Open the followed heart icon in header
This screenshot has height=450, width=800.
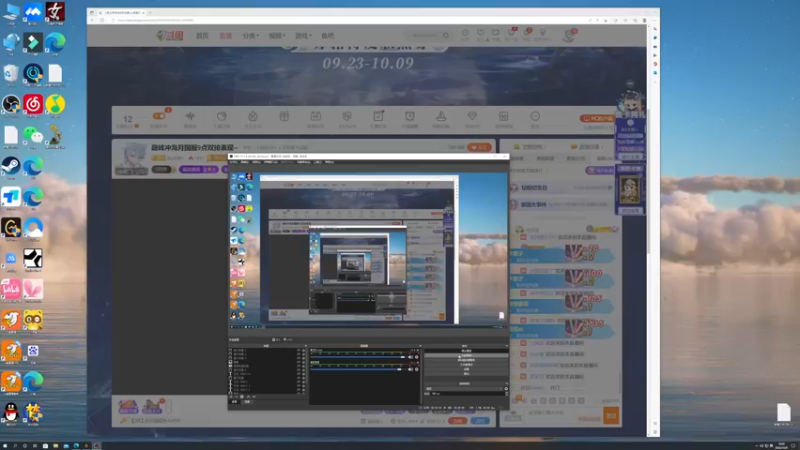(481, 33)
